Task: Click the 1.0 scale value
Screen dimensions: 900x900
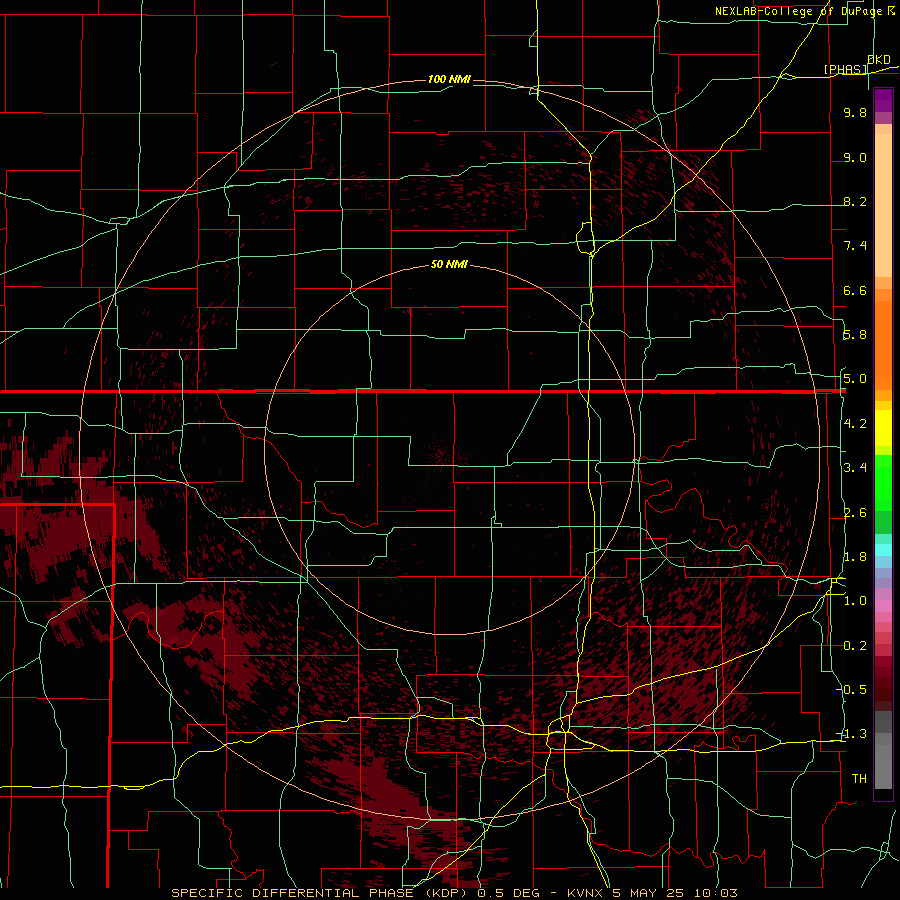Action: (855, 601)
